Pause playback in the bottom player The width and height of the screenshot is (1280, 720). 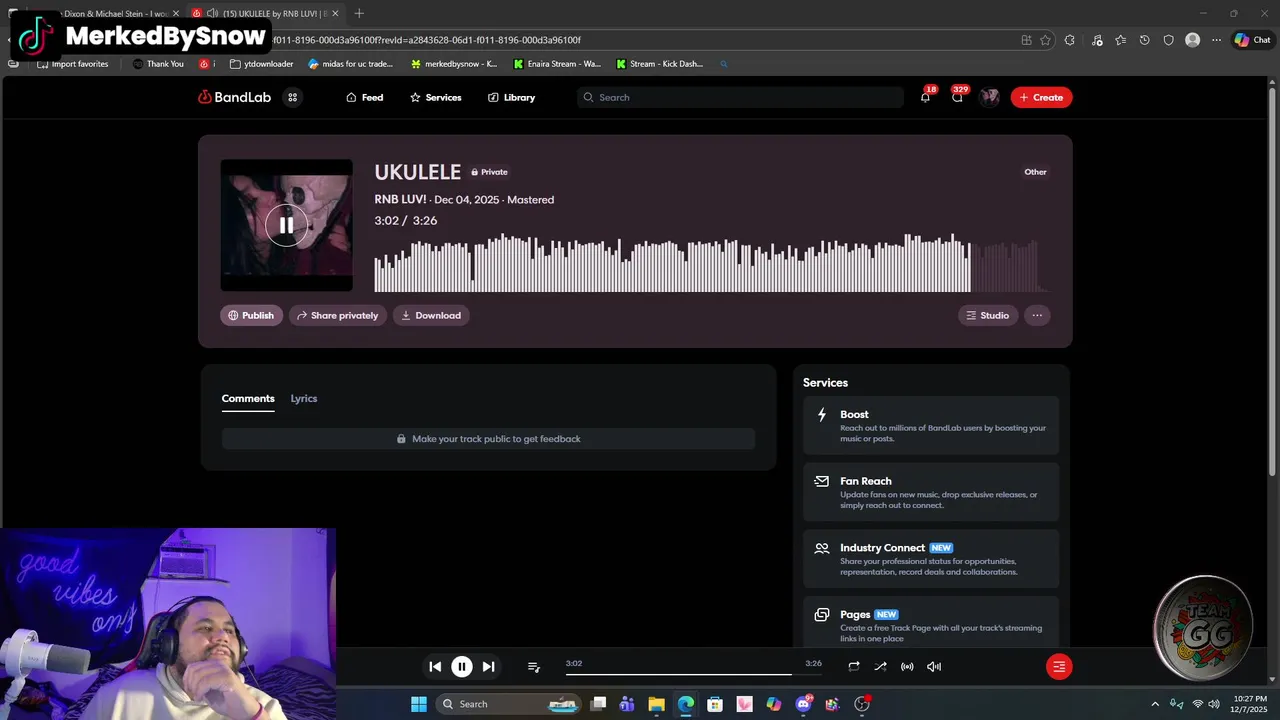(462, 666)
